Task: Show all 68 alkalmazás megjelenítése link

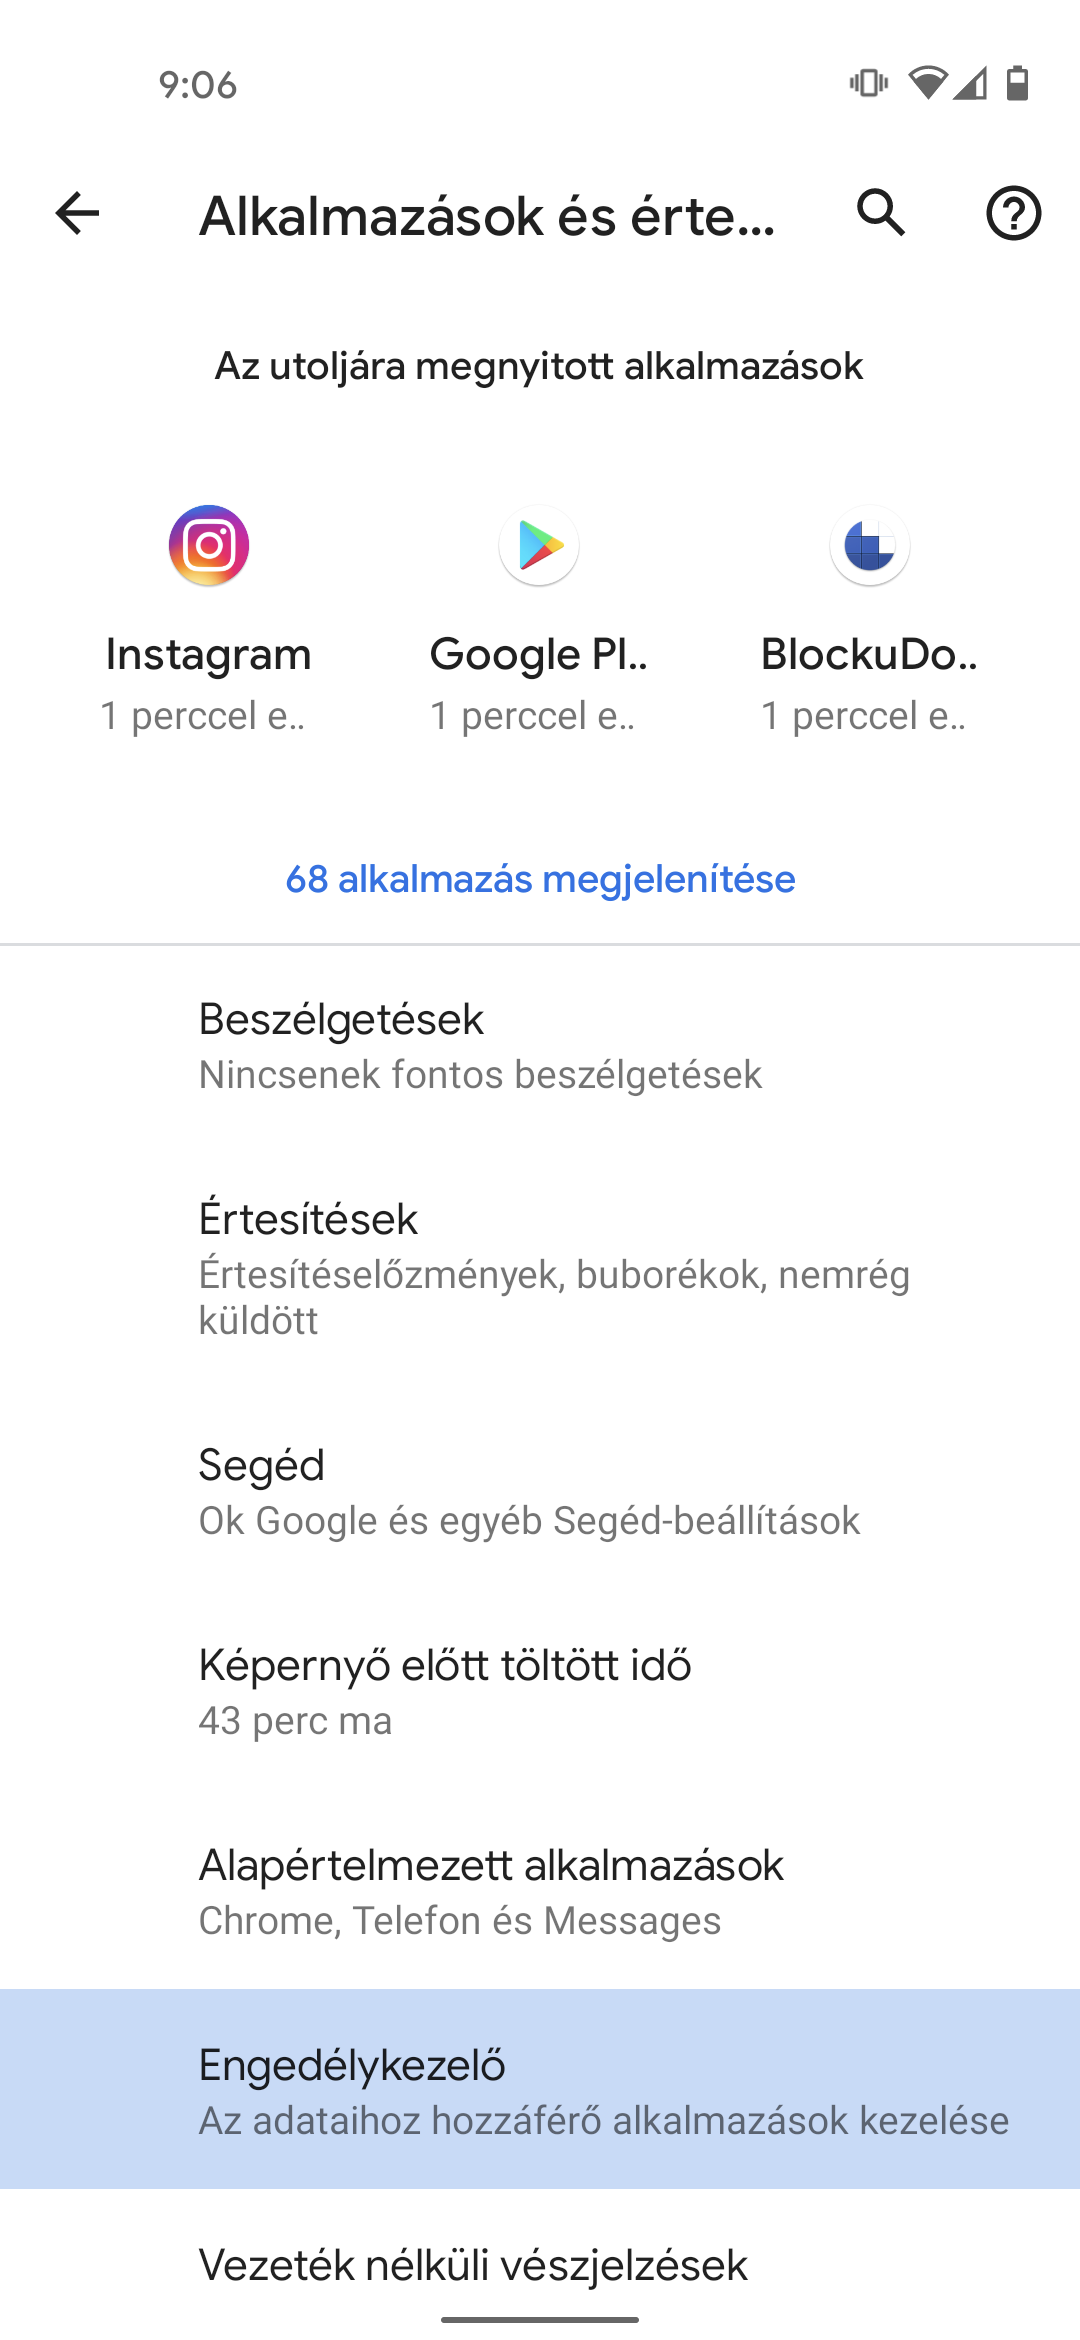Action: click(540, 879)
